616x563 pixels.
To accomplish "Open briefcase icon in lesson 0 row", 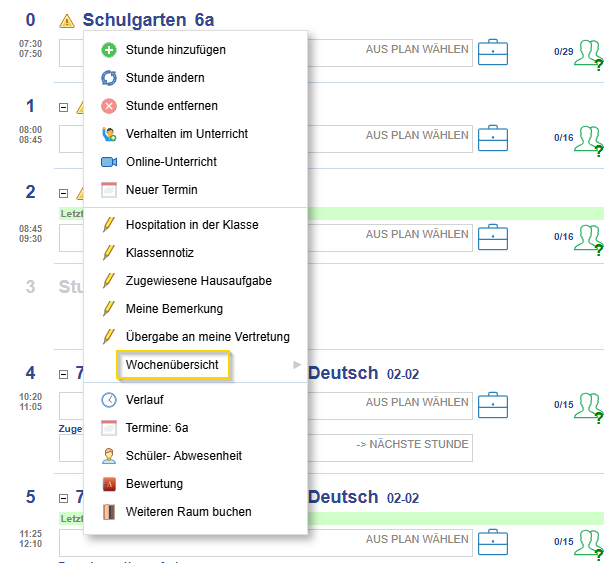I will (x=493, y=52).
